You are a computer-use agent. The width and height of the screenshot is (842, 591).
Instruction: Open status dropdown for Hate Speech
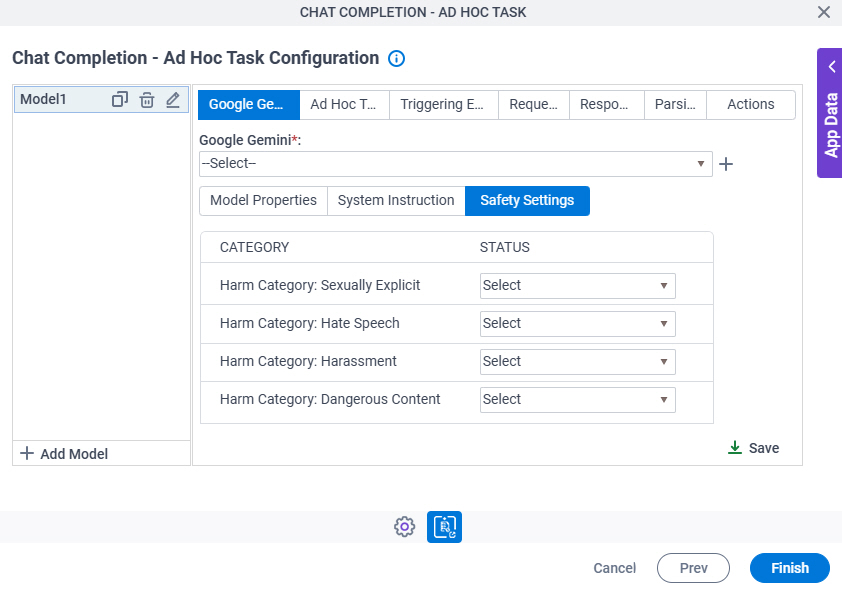577,324
